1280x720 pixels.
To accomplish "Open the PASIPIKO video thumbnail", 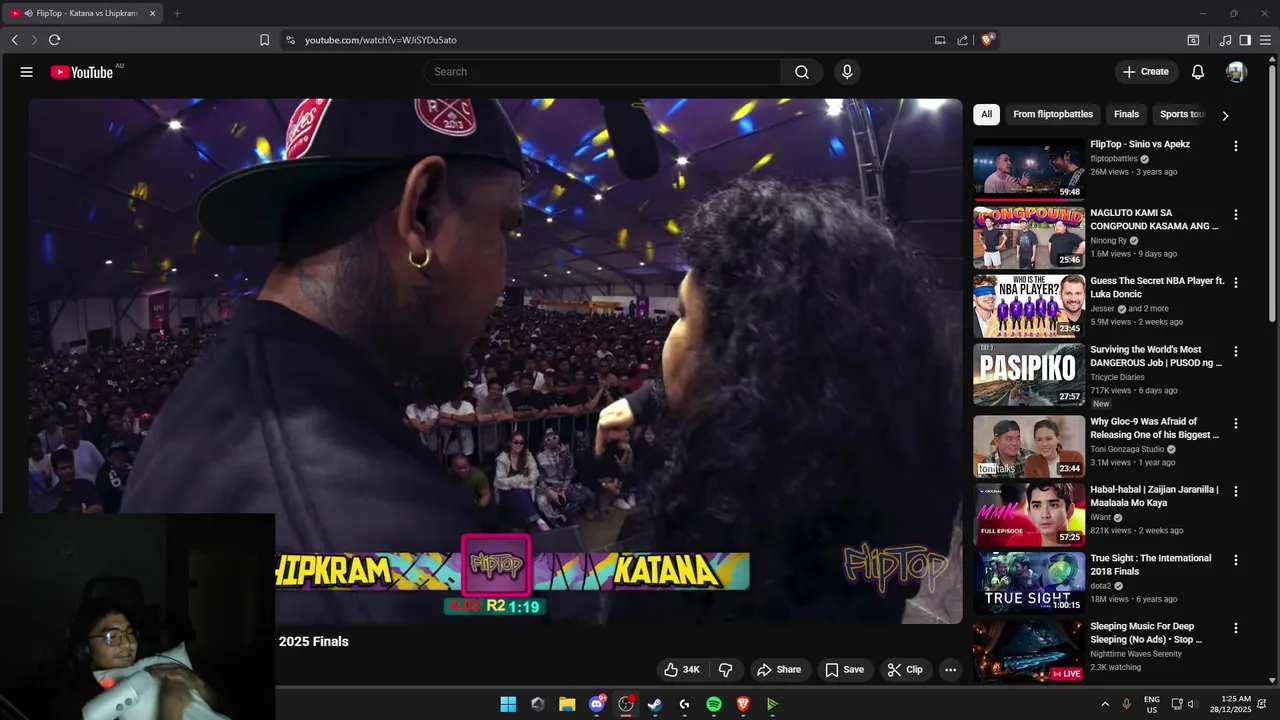I will pyautogui.click(x=1029, y=375).
